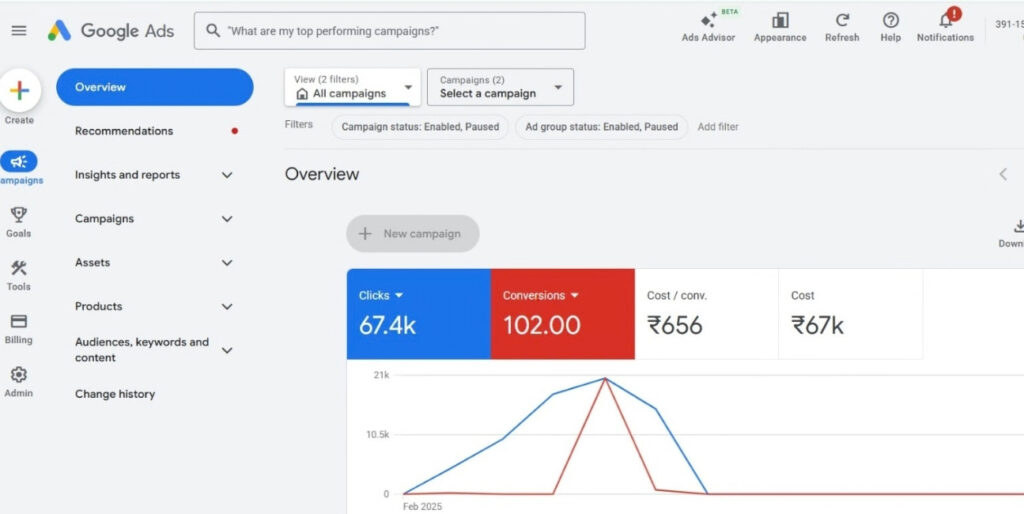Open the Tools wrench icon
1024x514 pixels.
click(x=19, y=268)
